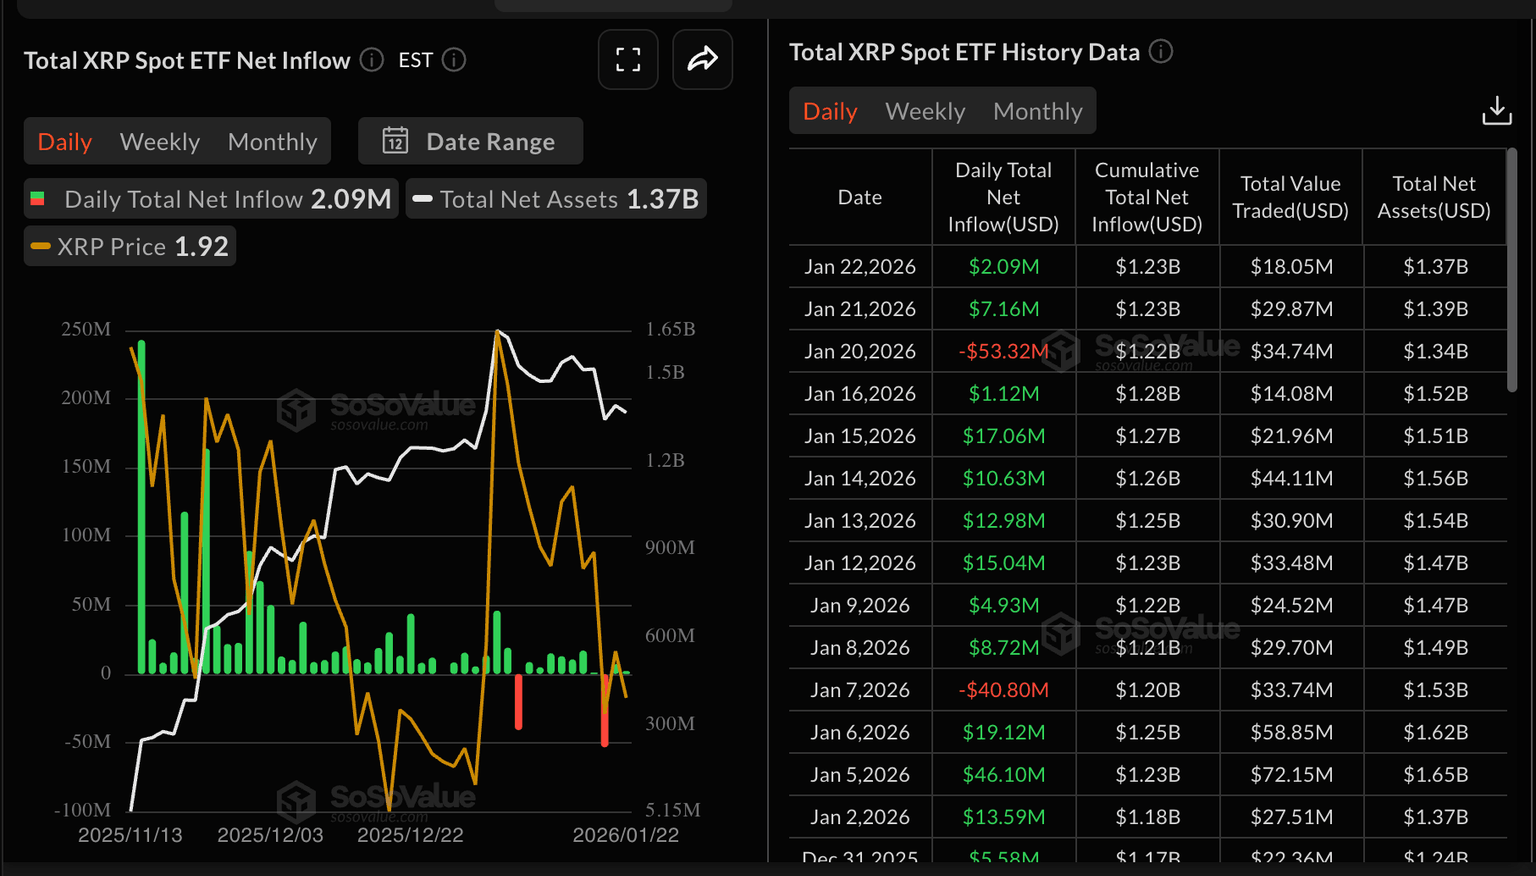1536x876 pixels.
Task: Toggle Total Net Assets line visibility
Action: click(556, 199)
